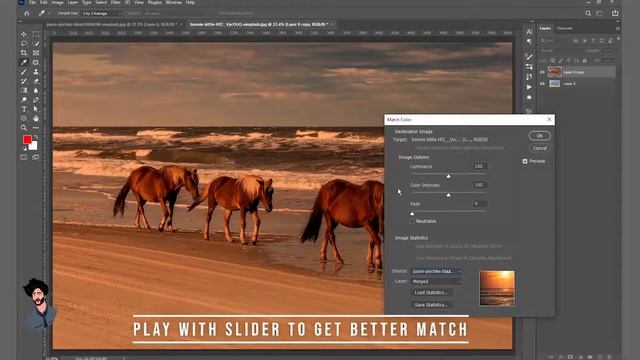Switch to the Channels tab

[564, 28]
